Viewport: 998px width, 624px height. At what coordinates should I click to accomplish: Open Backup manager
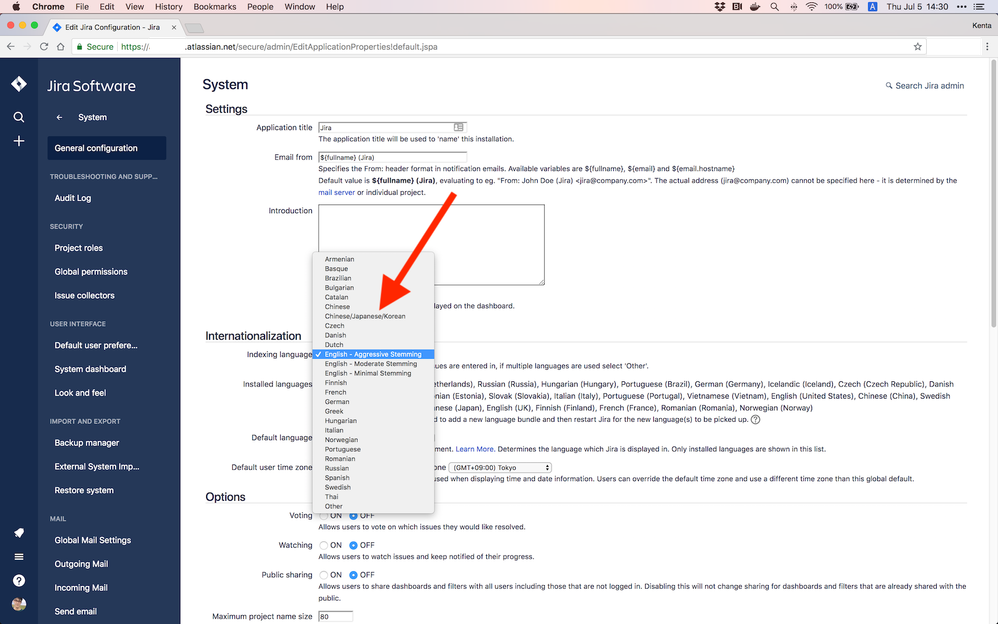[x=87, y=443]
